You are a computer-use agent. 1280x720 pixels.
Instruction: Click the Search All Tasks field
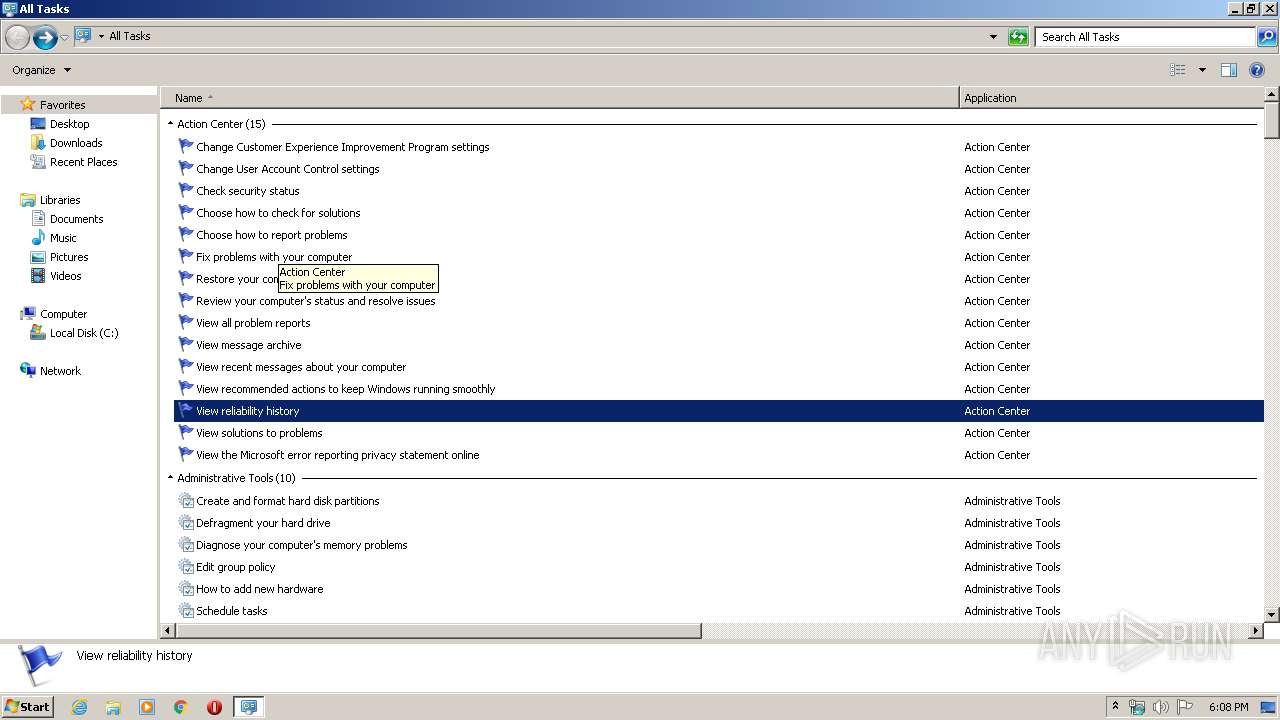click(x=1146, y=37)
